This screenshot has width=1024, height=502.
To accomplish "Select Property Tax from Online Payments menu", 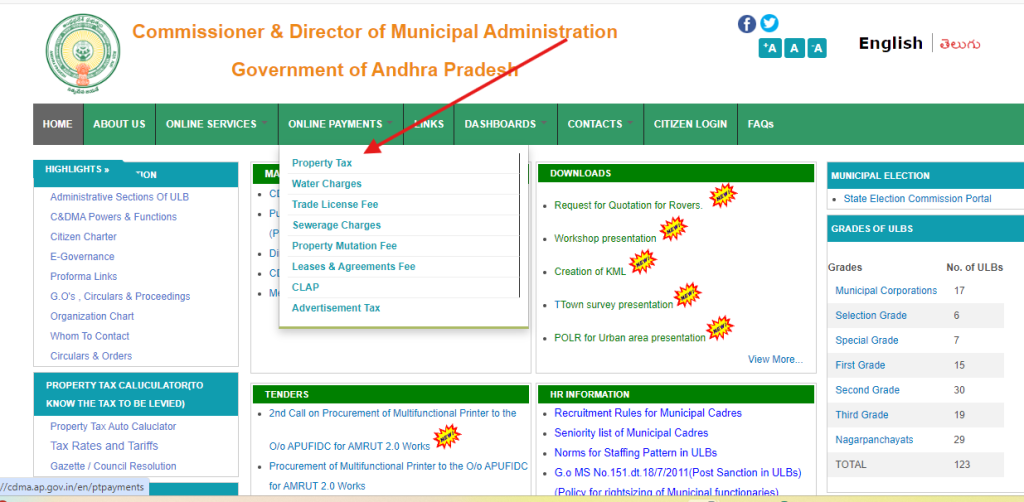I will pyautogui.click(x=322, y=163).
